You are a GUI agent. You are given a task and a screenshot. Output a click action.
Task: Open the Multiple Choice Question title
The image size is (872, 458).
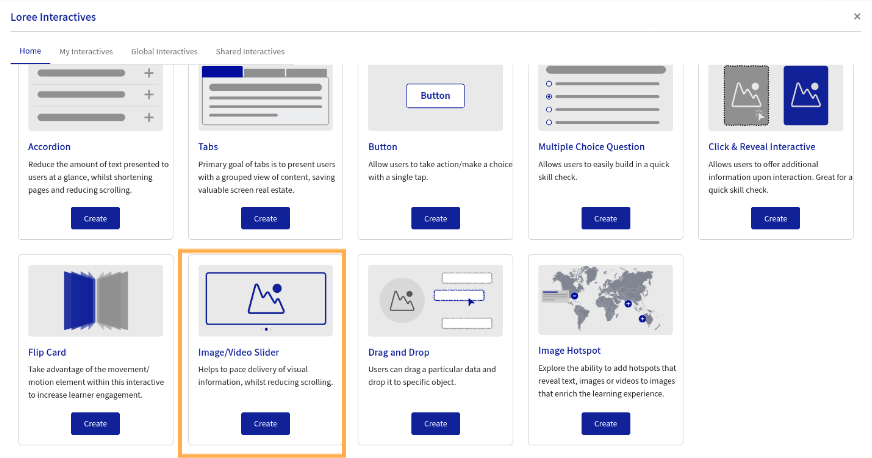pyautogui.click(x=591, y=147)
